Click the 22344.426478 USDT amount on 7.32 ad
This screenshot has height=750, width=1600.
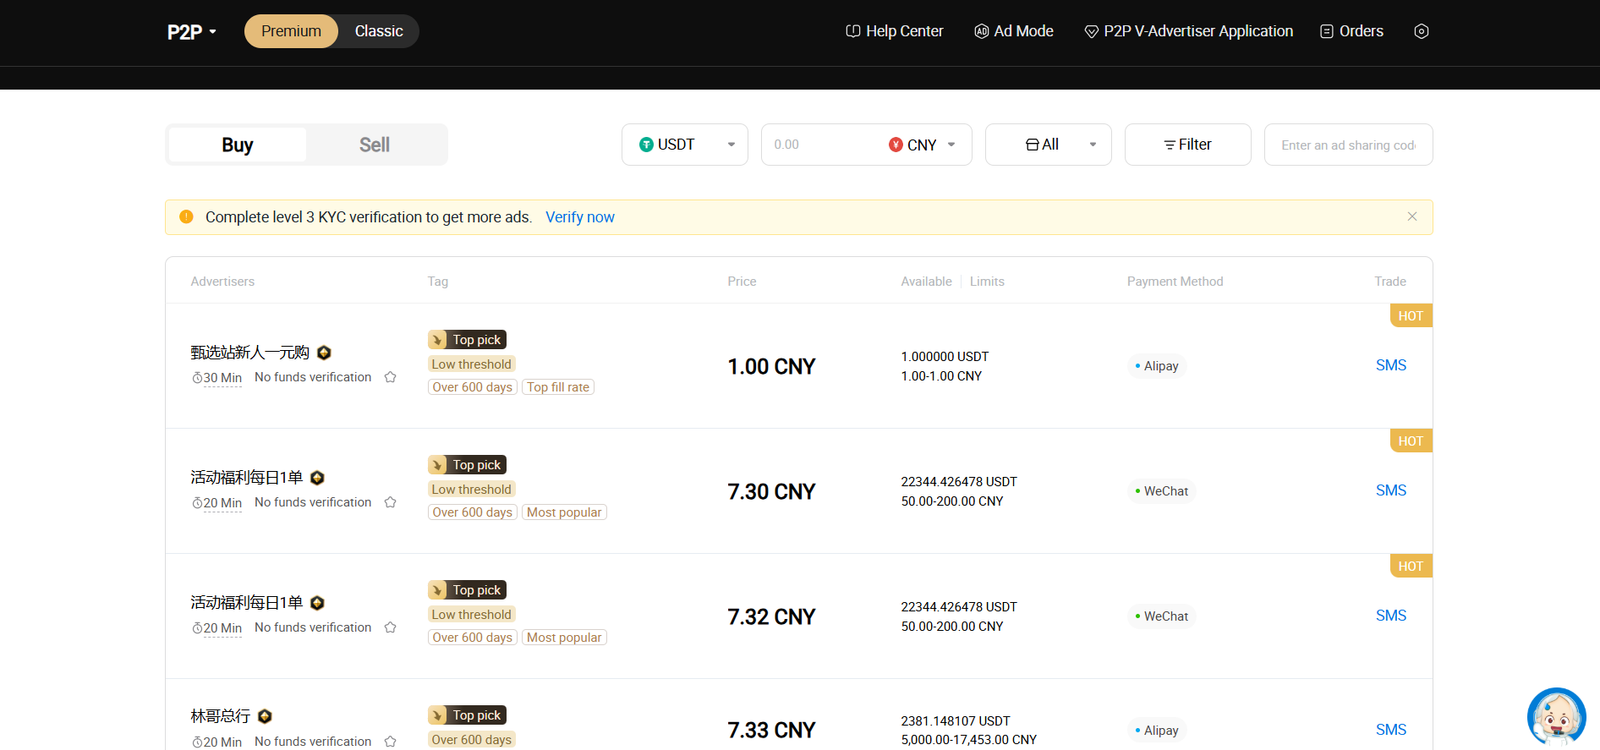[959, 607]
